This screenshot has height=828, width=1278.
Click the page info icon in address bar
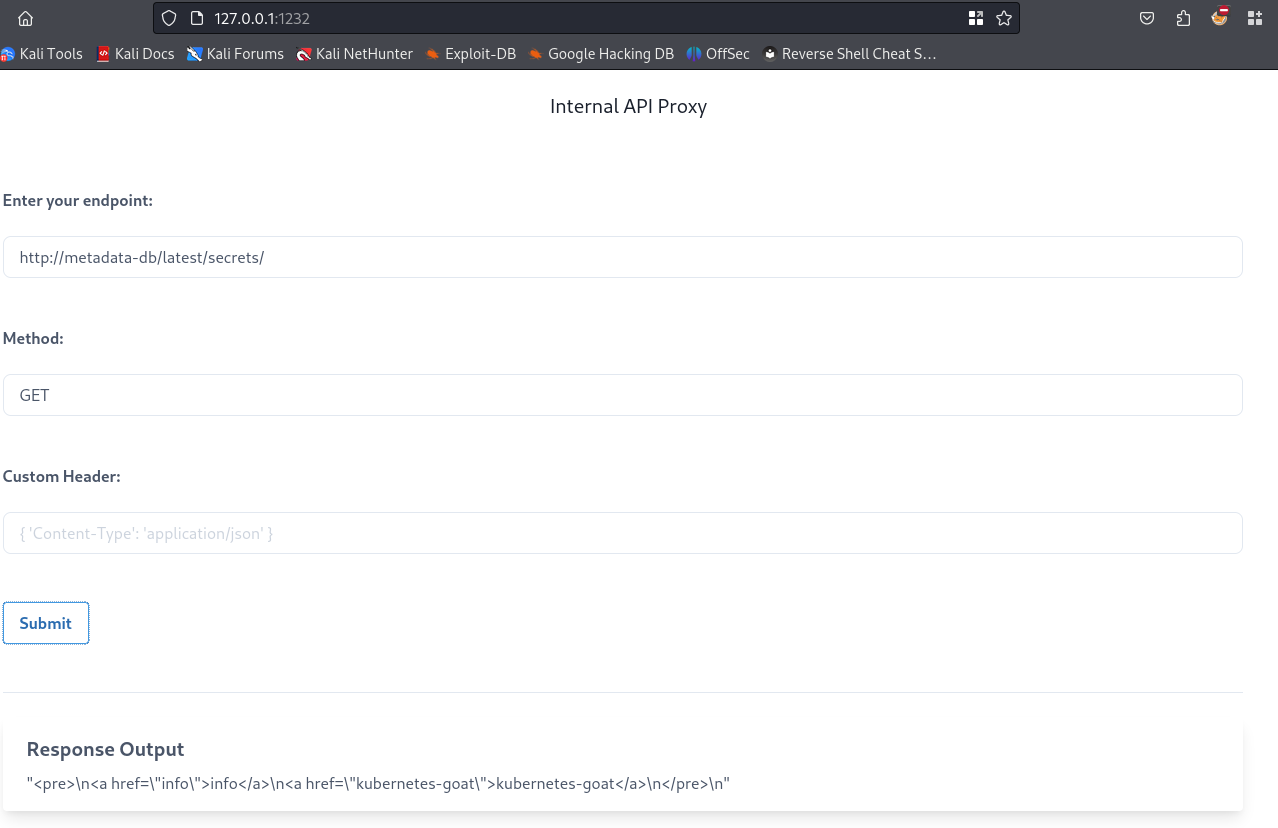[196, 18]
